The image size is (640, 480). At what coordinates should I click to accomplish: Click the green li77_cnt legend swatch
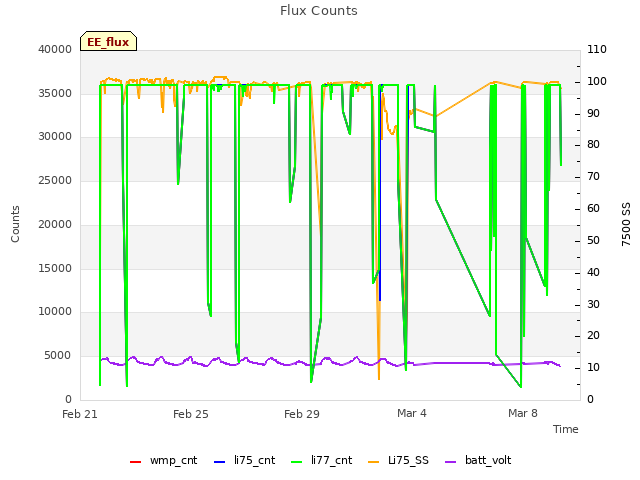click(296, 462)
